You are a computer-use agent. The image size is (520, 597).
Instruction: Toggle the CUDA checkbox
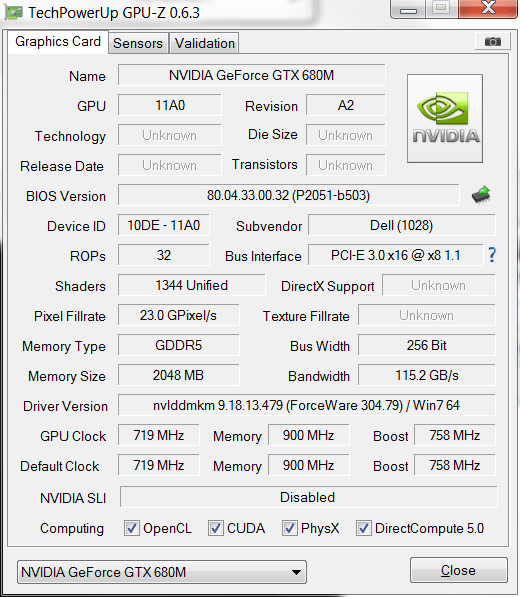click(215, 528)
